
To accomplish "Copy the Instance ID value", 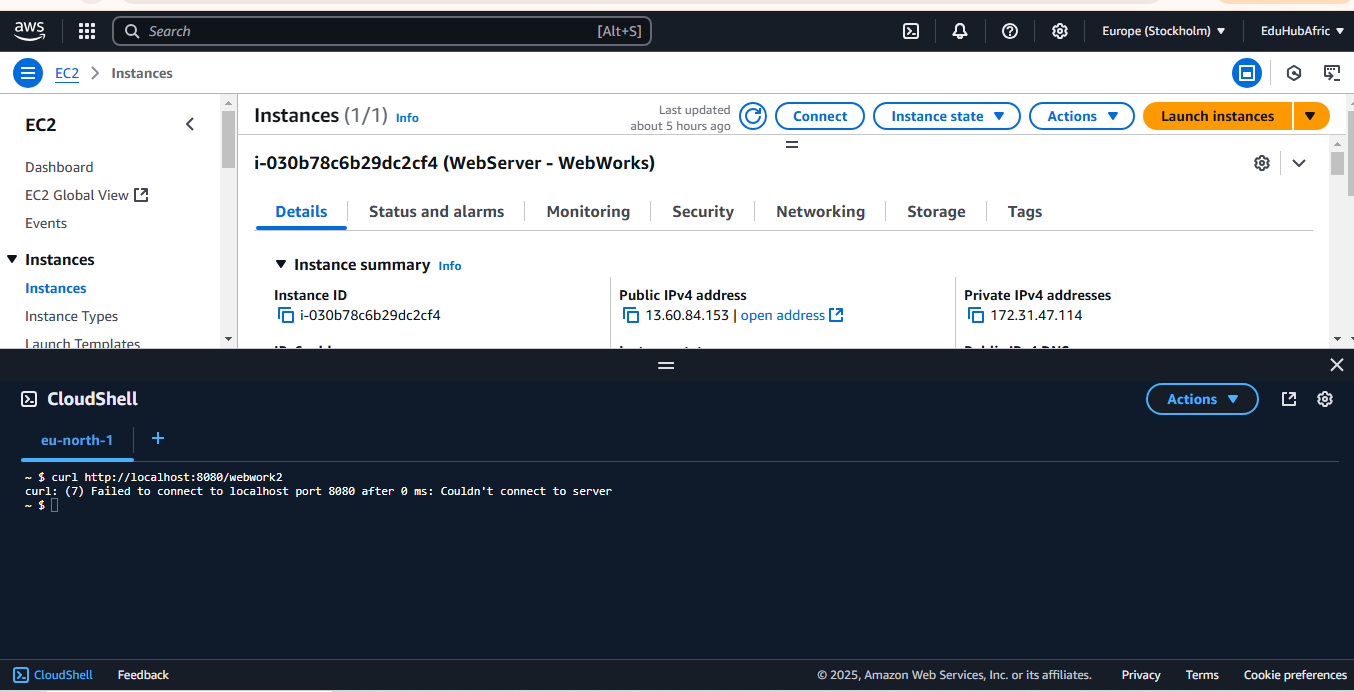I will pos(286,315).
